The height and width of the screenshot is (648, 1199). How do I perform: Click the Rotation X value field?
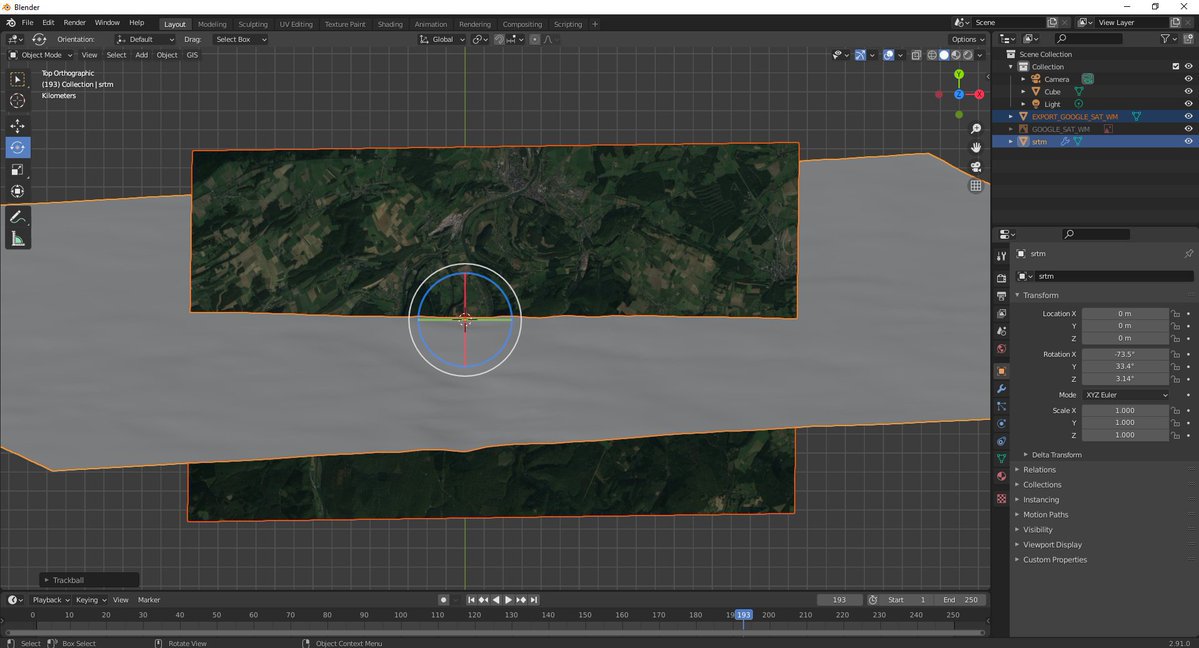coord(1124,354)
